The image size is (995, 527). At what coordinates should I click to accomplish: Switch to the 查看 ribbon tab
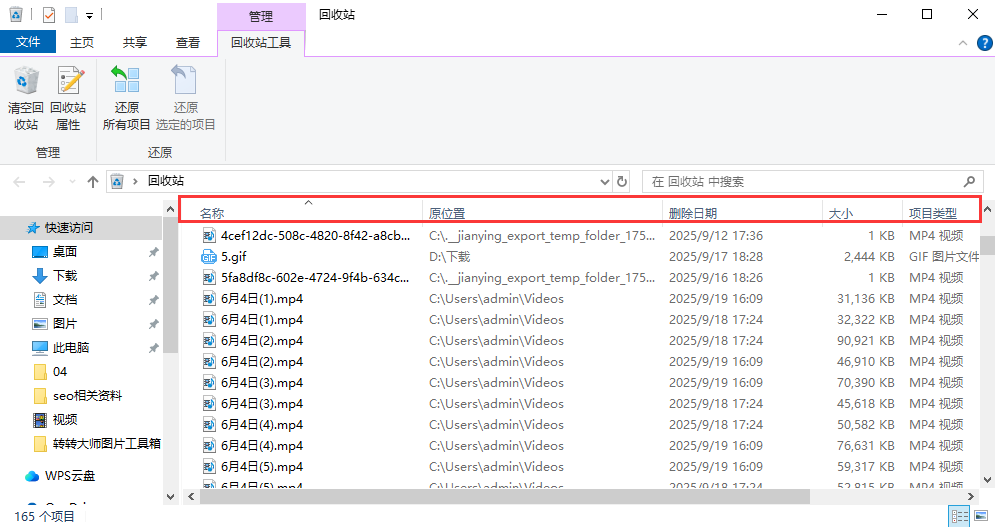point(187,42)
